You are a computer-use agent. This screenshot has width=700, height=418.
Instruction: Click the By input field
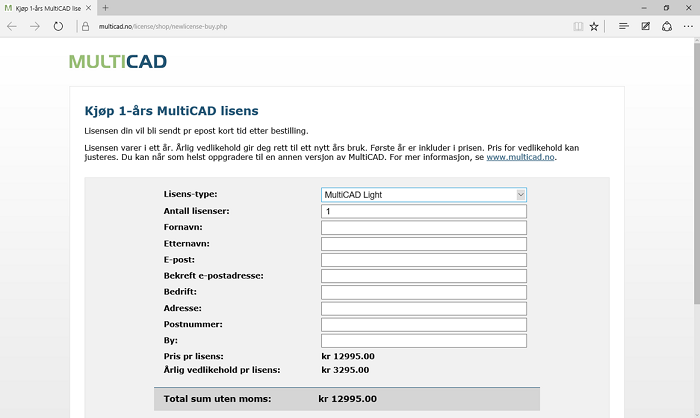pos(424,341)
